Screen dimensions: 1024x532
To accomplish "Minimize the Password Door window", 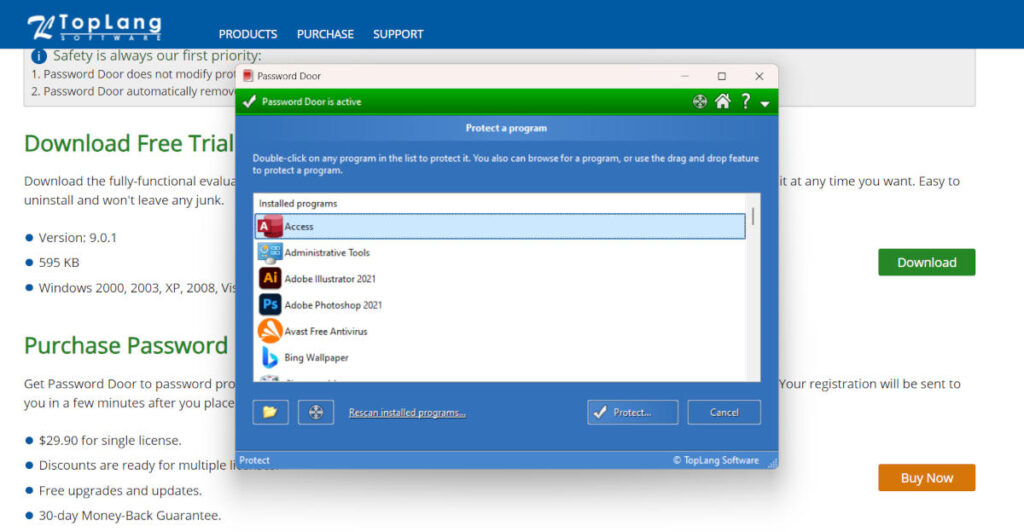I will point(684,76).
